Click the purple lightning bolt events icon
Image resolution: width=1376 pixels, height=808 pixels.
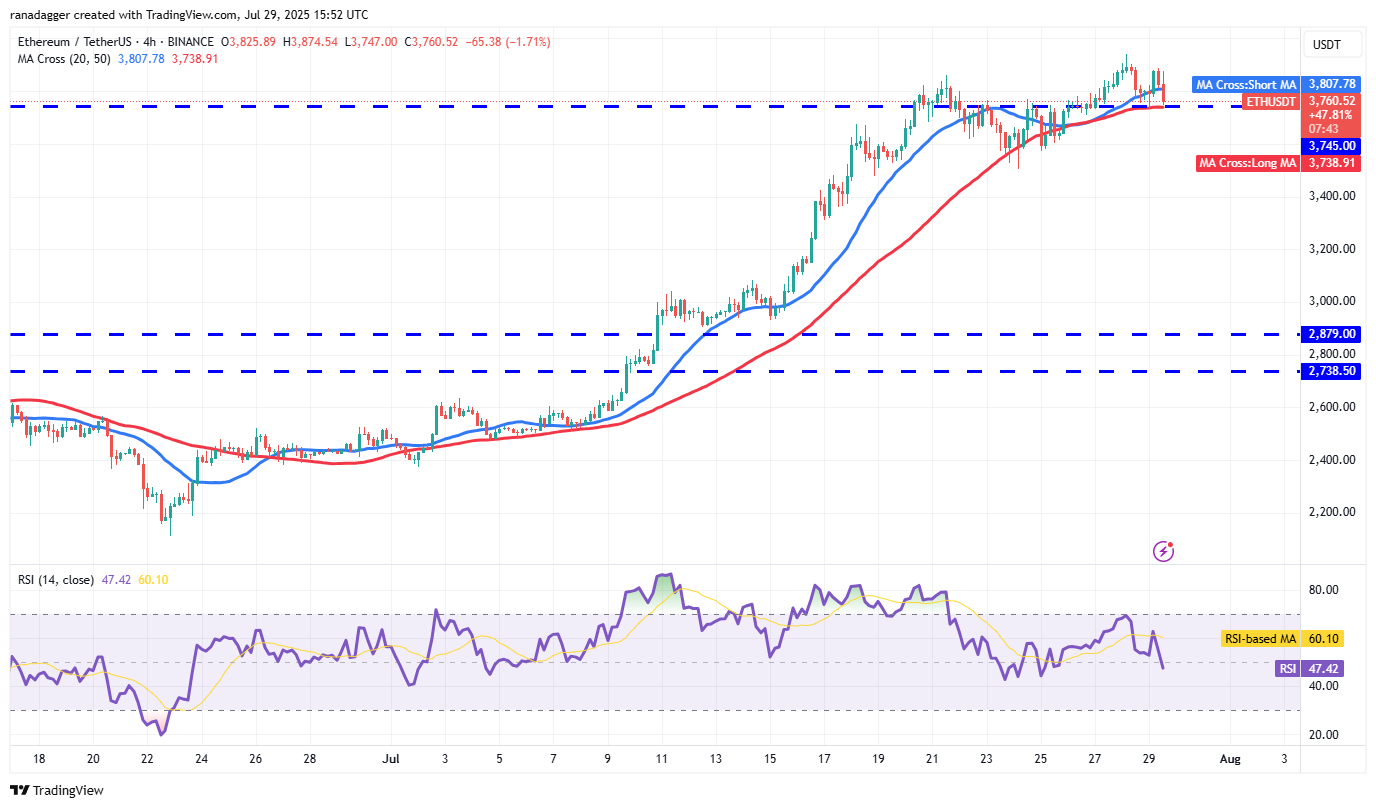[x=1163, y=551]
